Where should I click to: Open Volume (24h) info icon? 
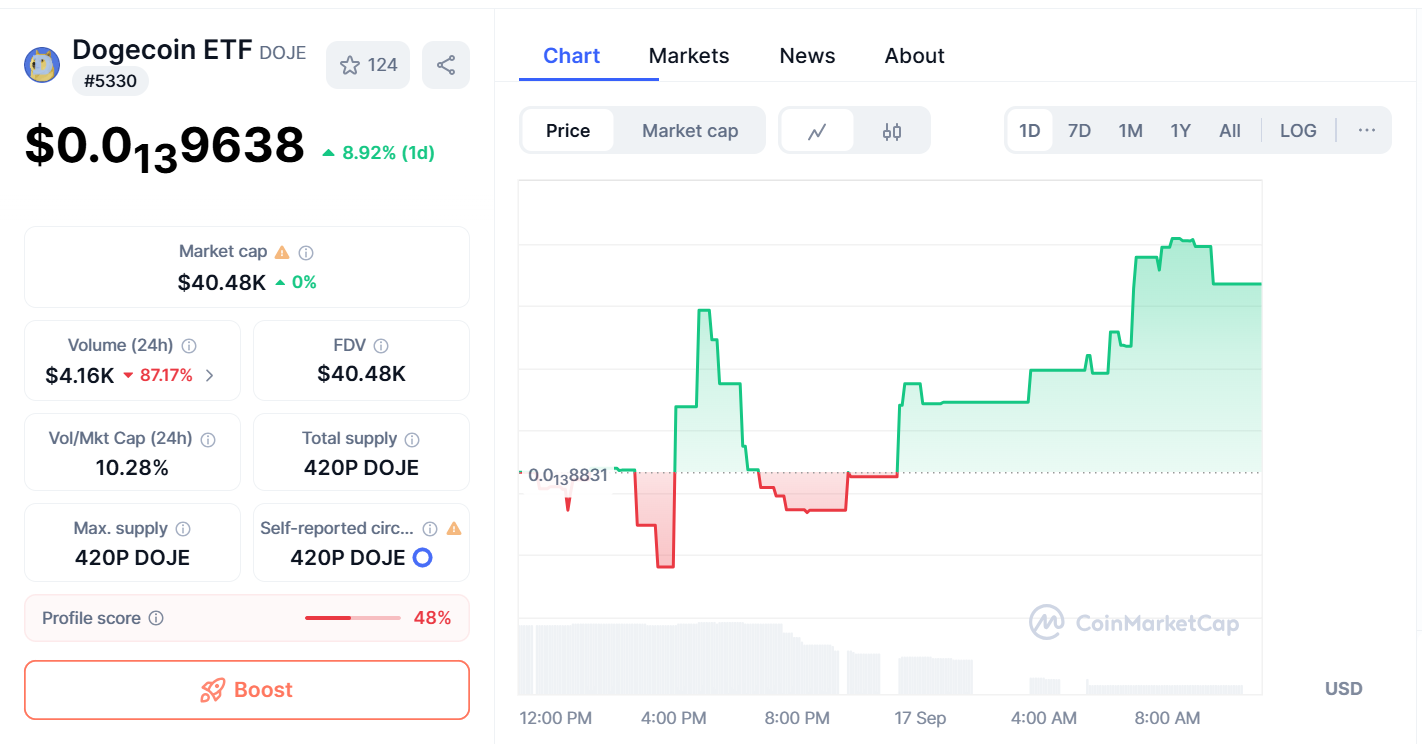pos(189,346)
